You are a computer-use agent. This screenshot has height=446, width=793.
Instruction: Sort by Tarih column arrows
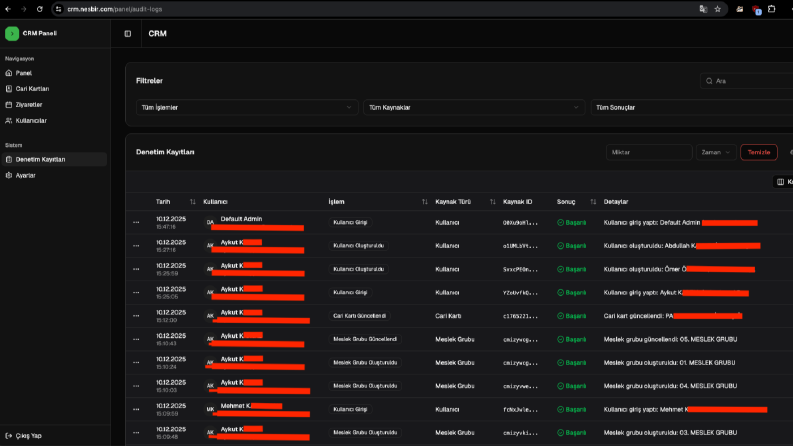pos(192,202)
